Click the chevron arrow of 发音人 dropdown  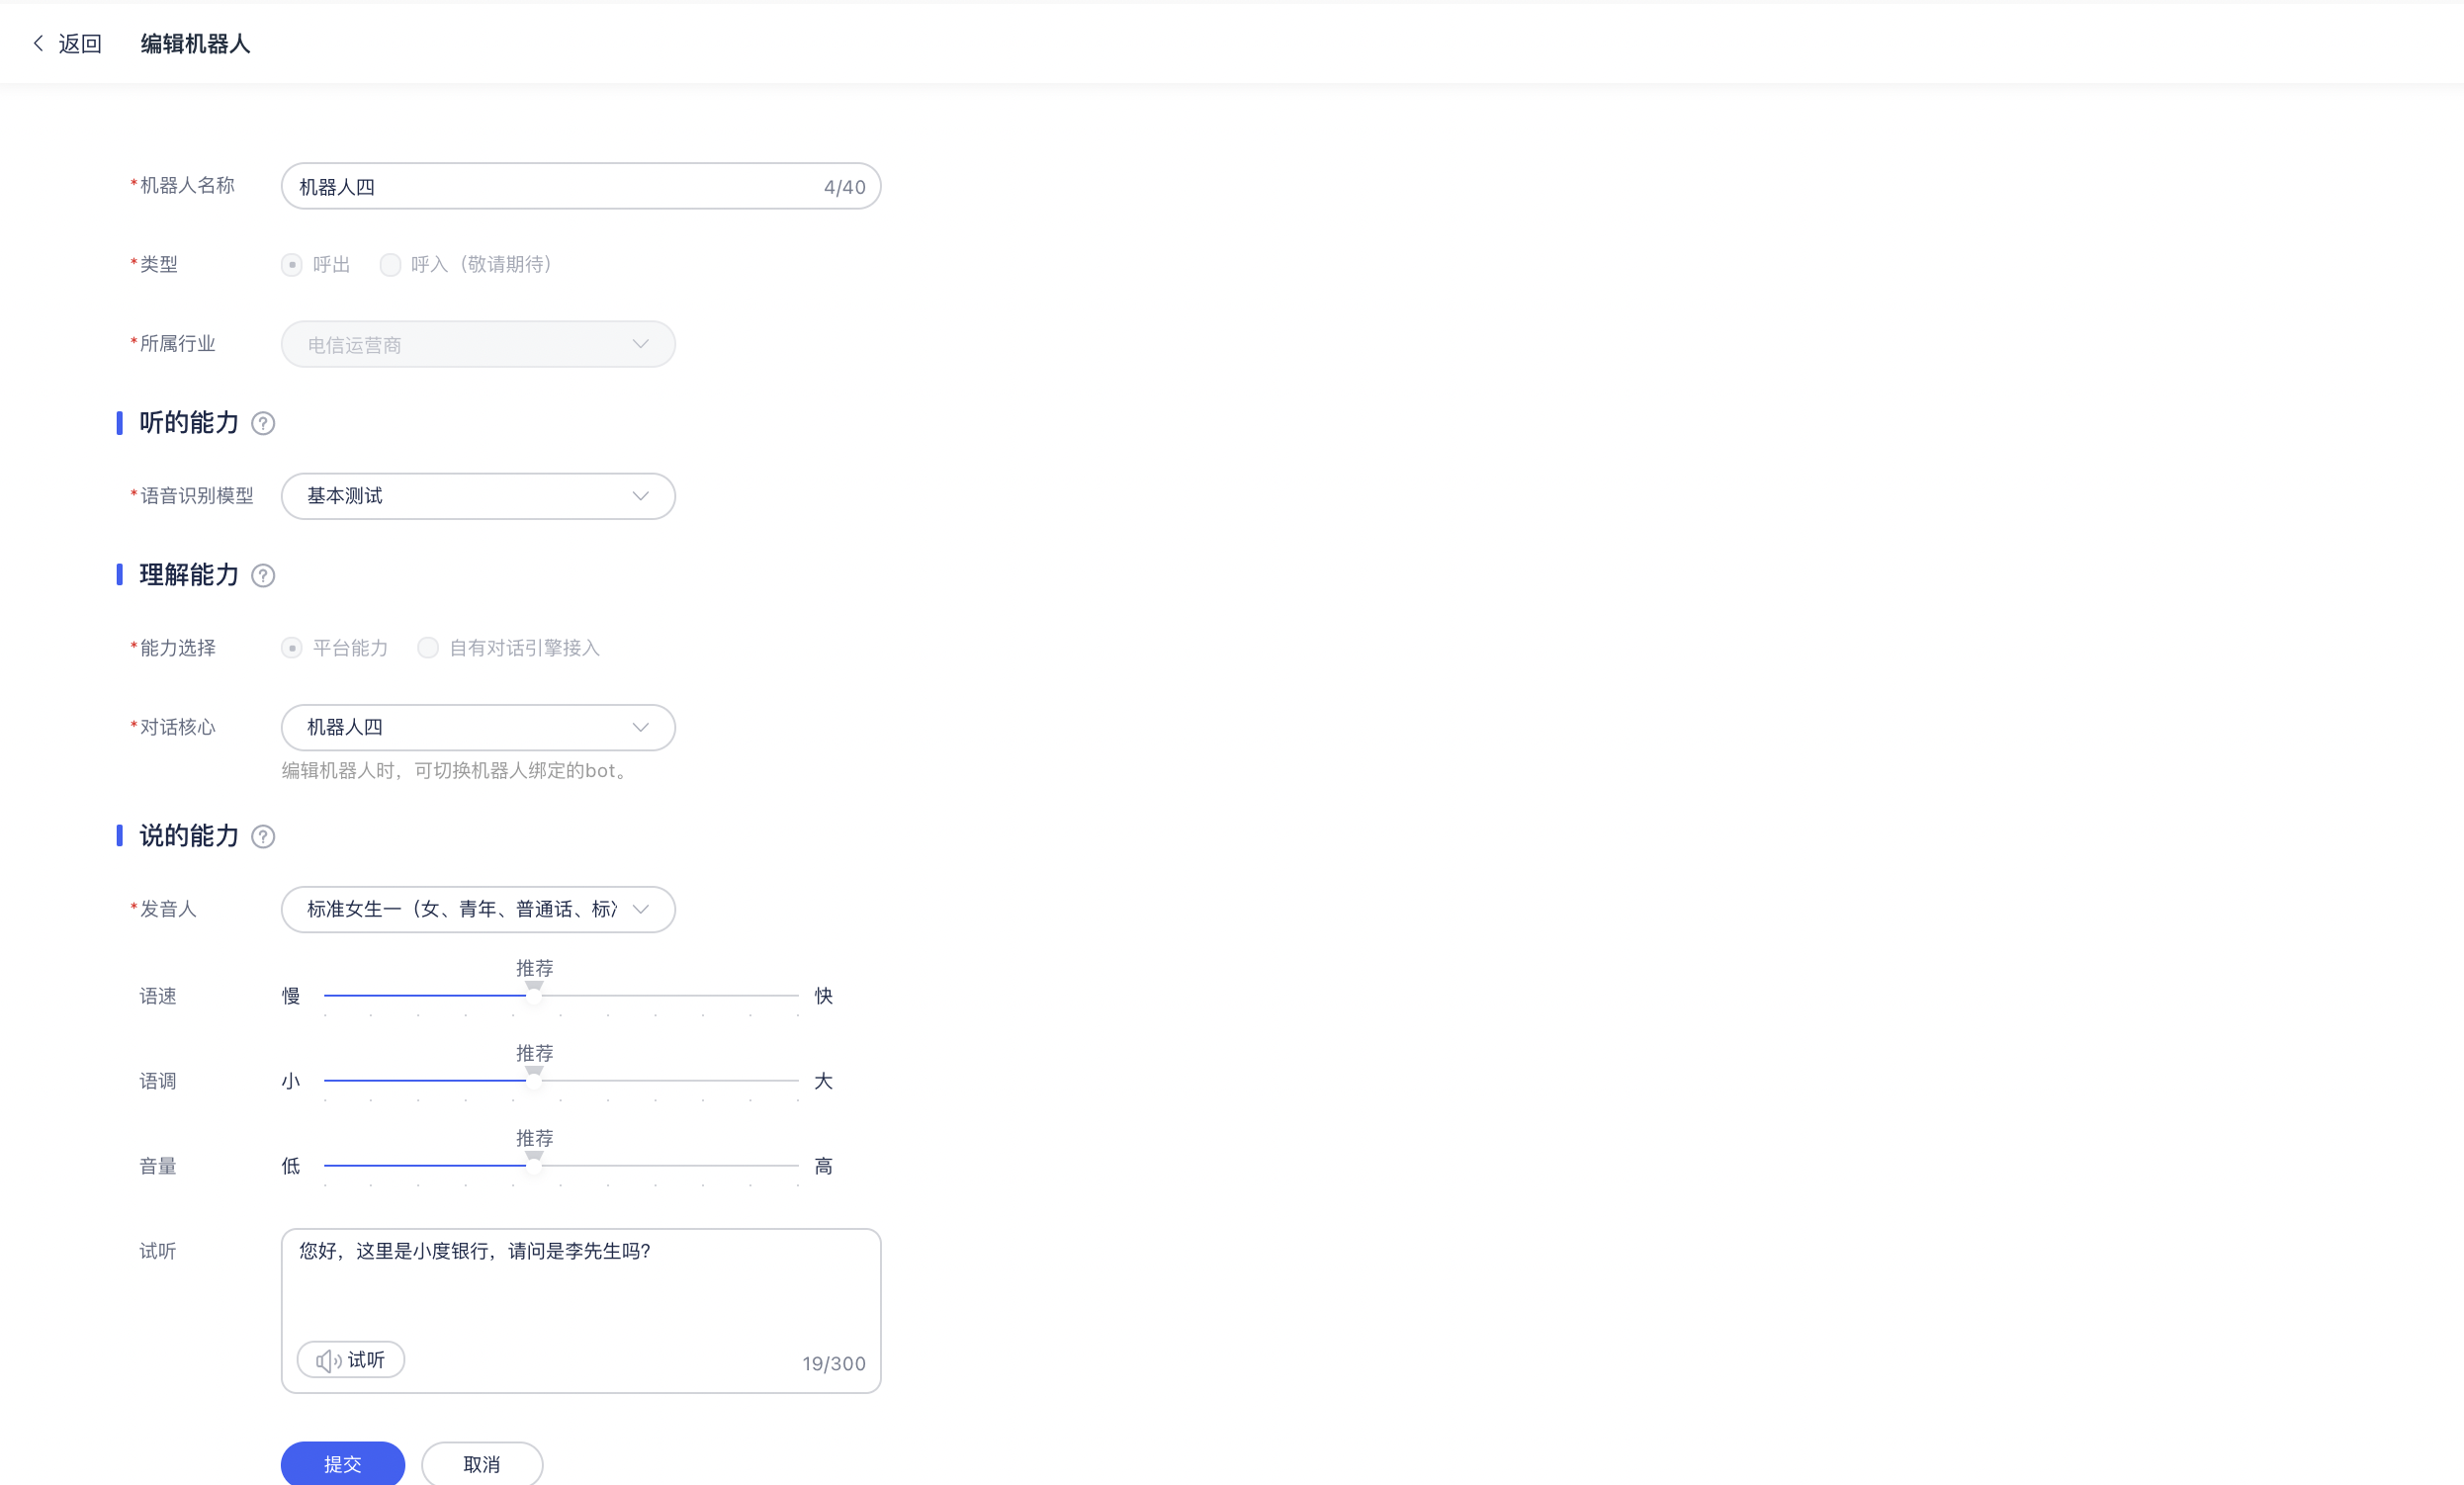point(641,909)
